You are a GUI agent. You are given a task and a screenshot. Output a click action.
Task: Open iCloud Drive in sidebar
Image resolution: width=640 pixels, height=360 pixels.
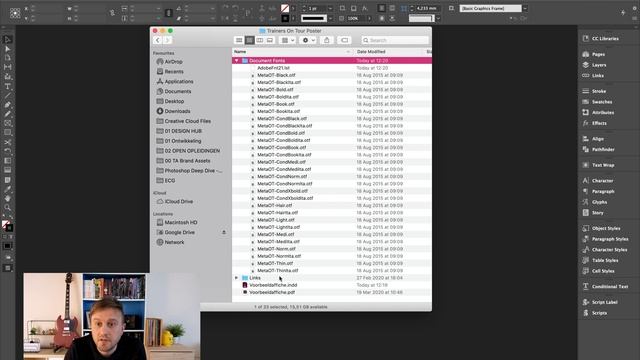point(175,201)
